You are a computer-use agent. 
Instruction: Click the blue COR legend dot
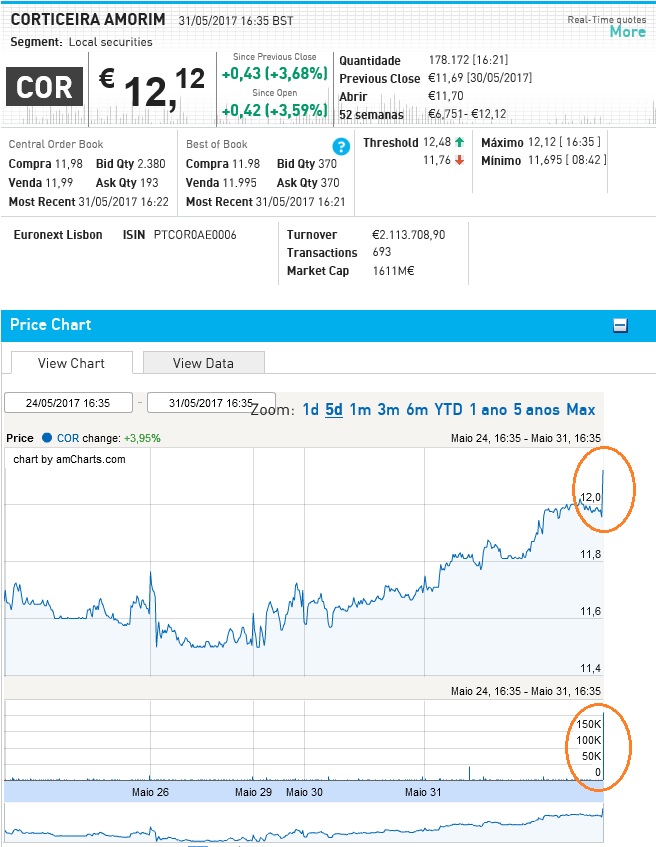(47, 438)
